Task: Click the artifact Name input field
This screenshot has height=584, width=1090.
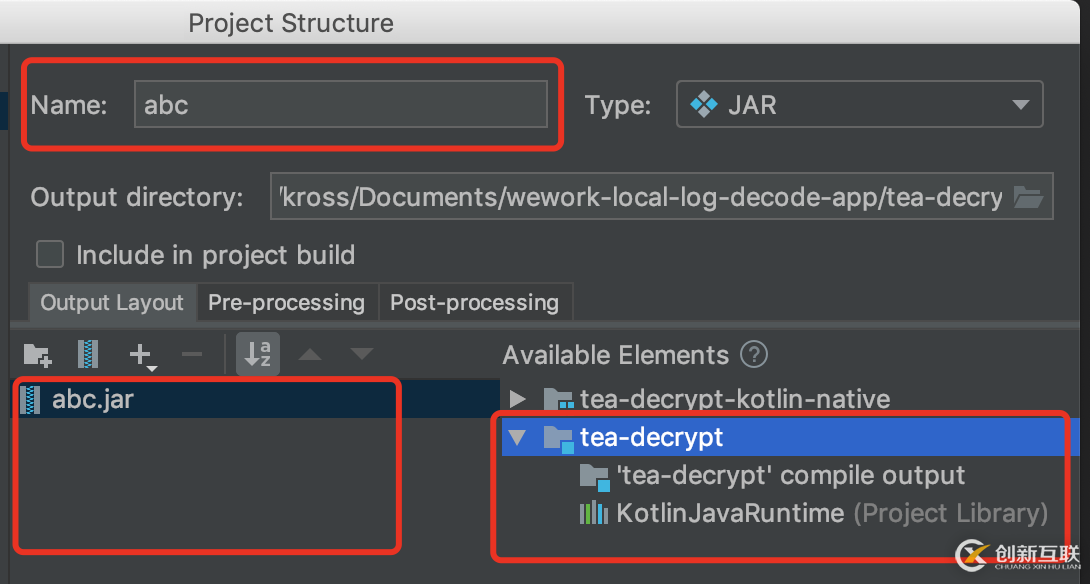Action: [x=340, y=104]
